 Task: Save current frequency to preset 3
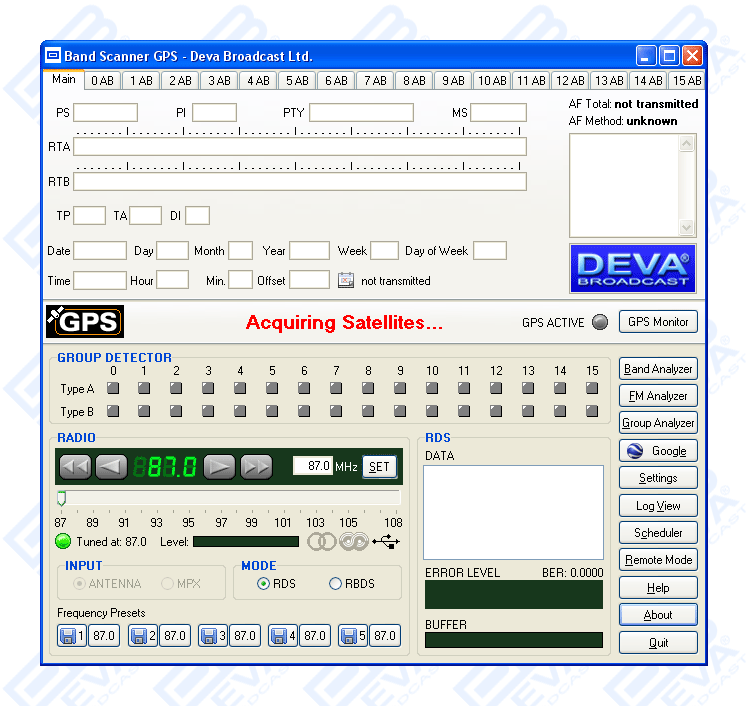pos(212,635)
